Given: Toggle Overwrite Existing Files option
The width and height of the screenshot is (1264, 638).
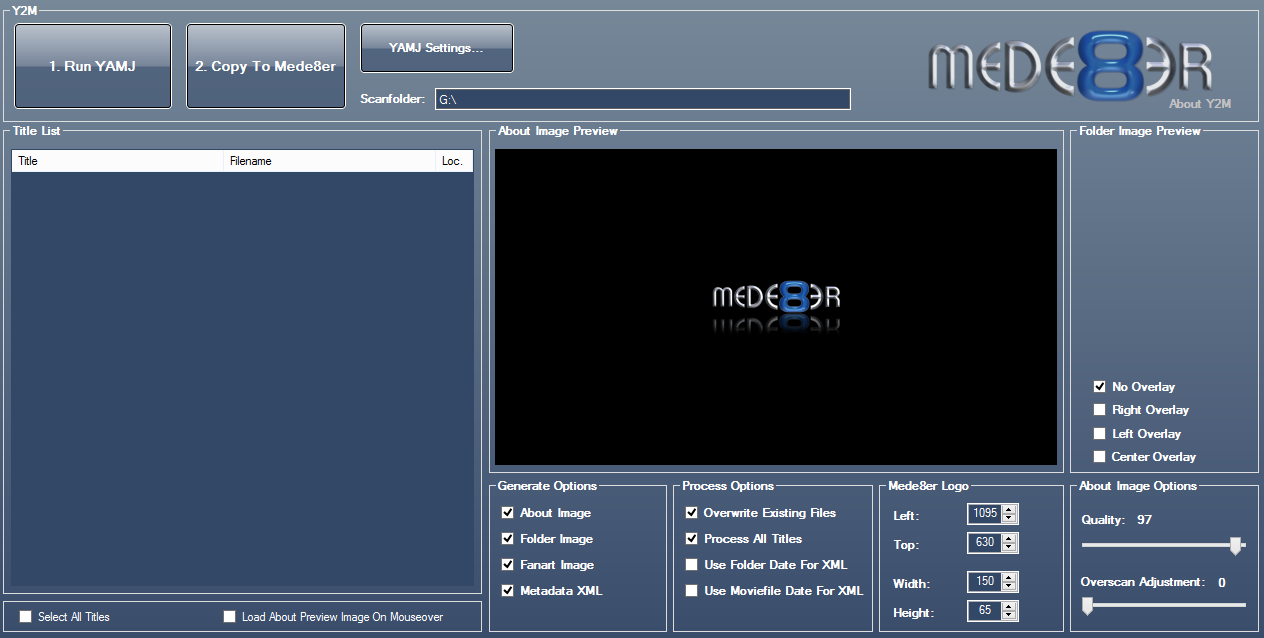Looking at the screenshot, I should [692, 513].
